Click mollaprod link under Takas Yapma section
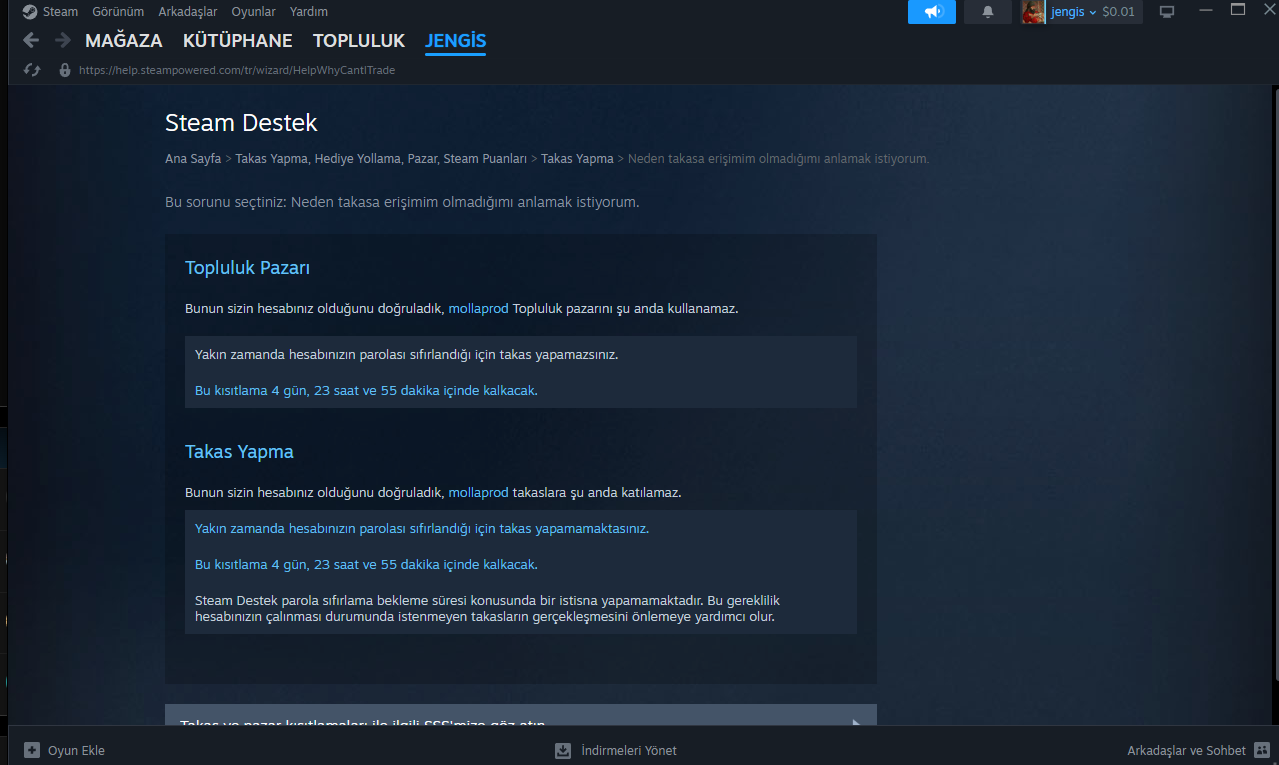Viewport: 1279px width, 765px height. click(x=478, y=492)
